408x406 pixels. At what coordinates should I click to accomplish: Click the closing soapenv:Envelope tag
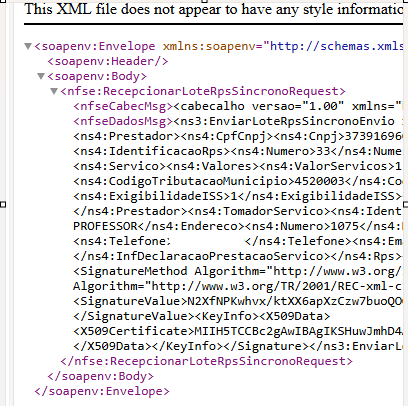pos(102,391)
